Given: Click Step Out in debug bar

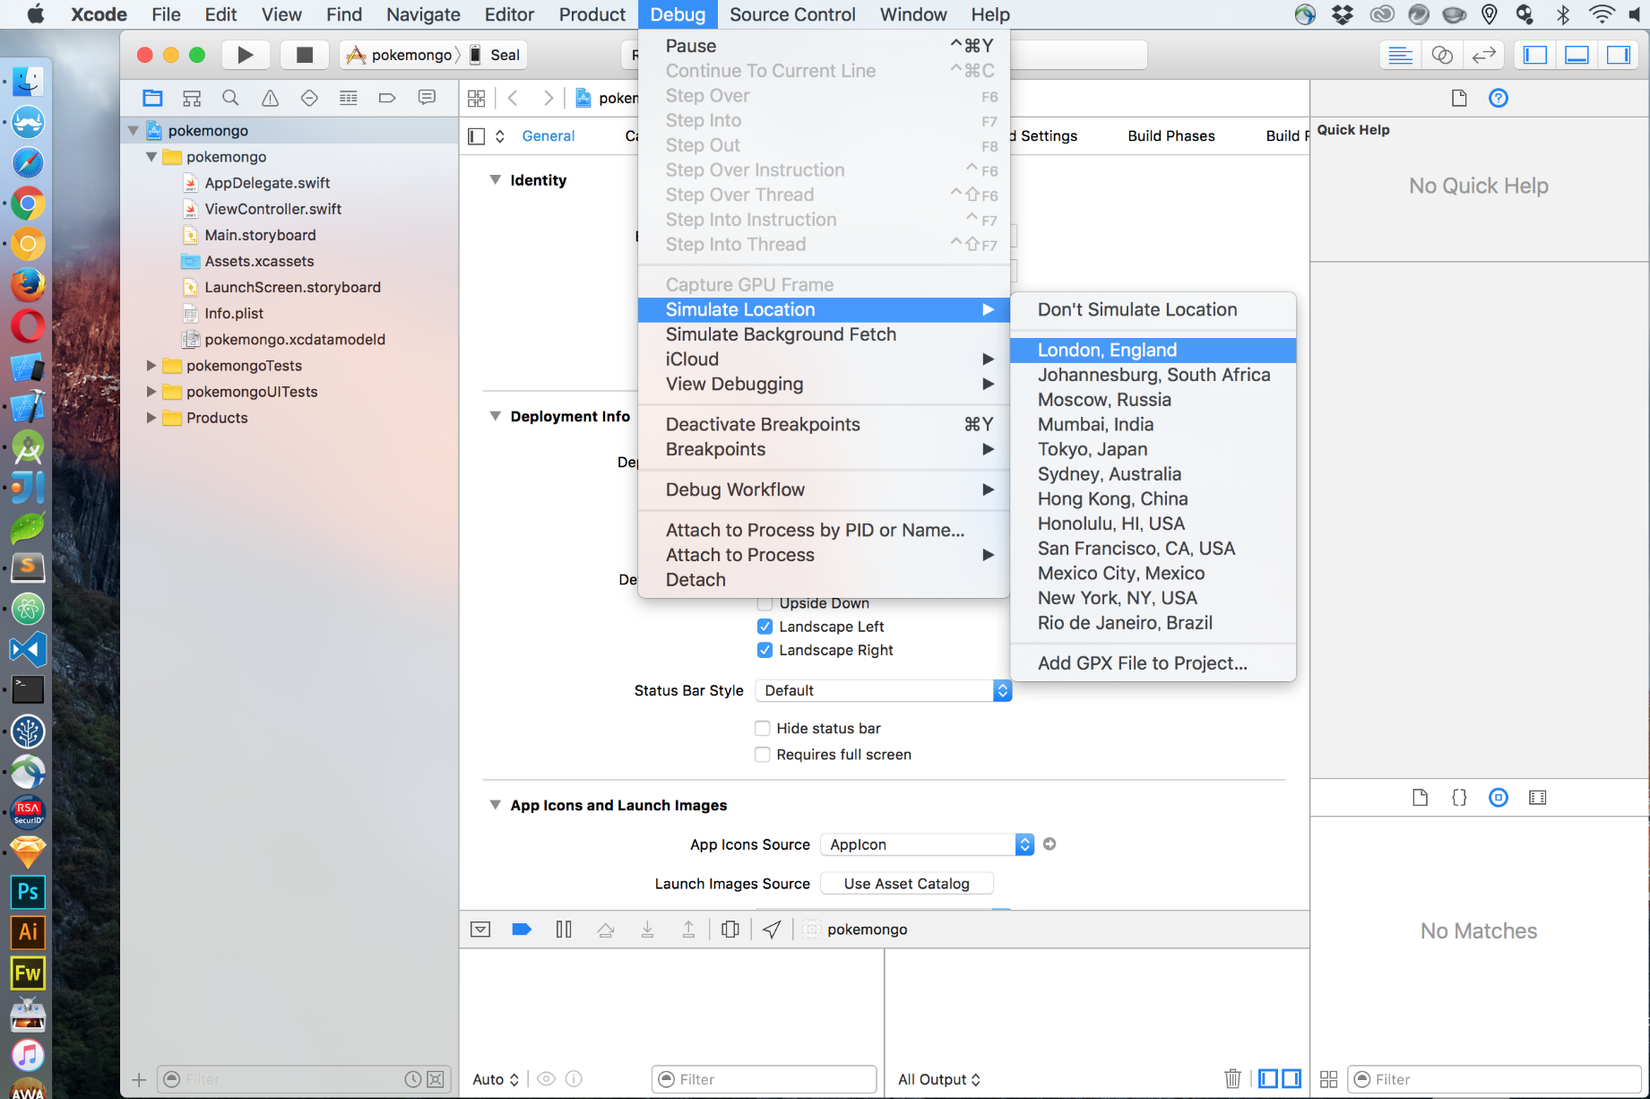Looking at the screenshot, I should tap(689, 929).
